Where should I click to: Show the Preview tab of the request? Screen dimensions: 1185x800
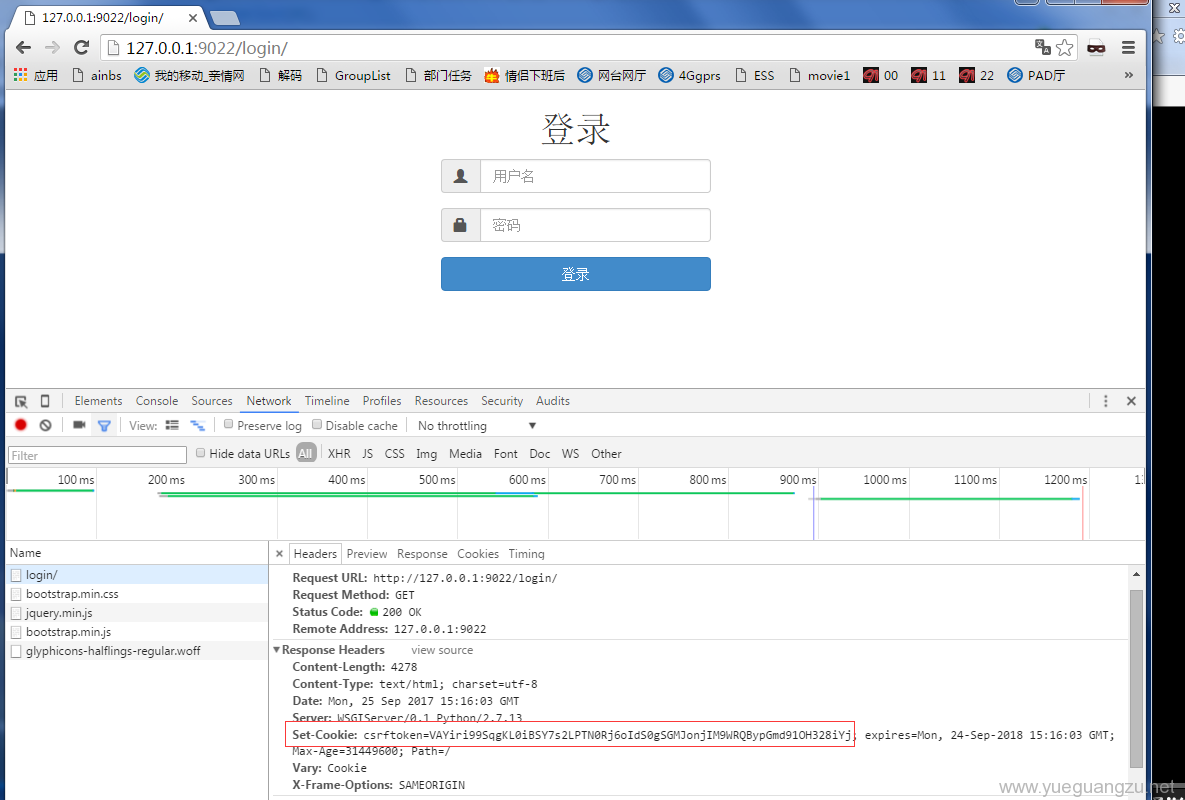coord(367,554)
